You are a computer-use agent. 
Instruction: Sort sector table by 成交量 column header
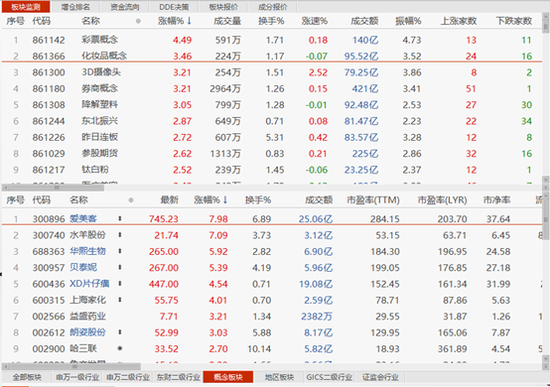coord(227,21)
